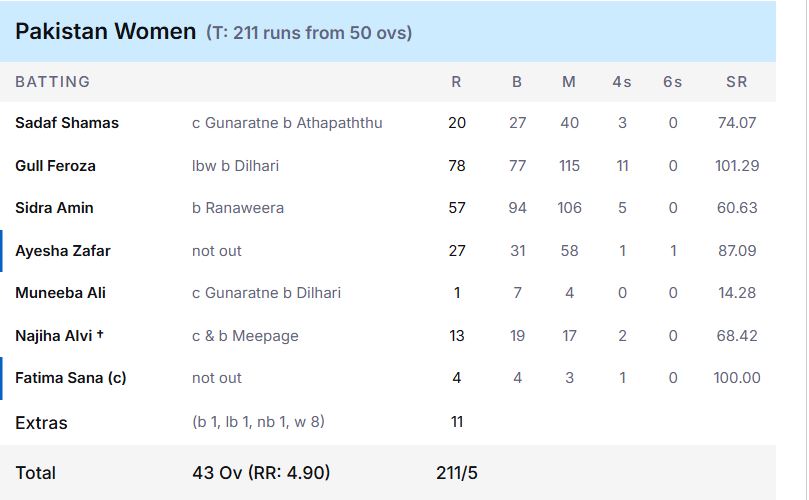Open Gull Feroza player profile
This screenshot has width=809, height=500.
point(55,166)
